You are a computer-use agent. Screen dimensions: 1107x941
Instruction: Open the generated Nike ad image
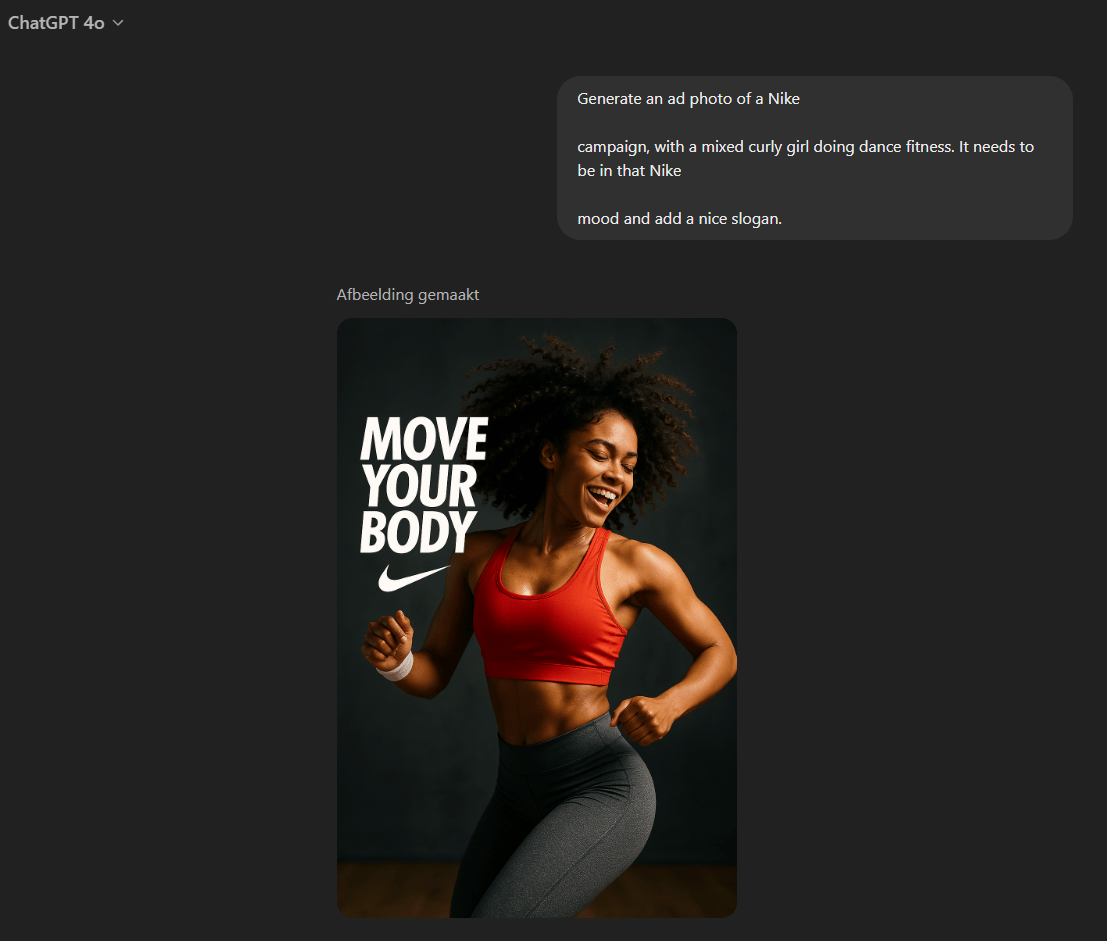pyautogui.click(x=536, y=617)
